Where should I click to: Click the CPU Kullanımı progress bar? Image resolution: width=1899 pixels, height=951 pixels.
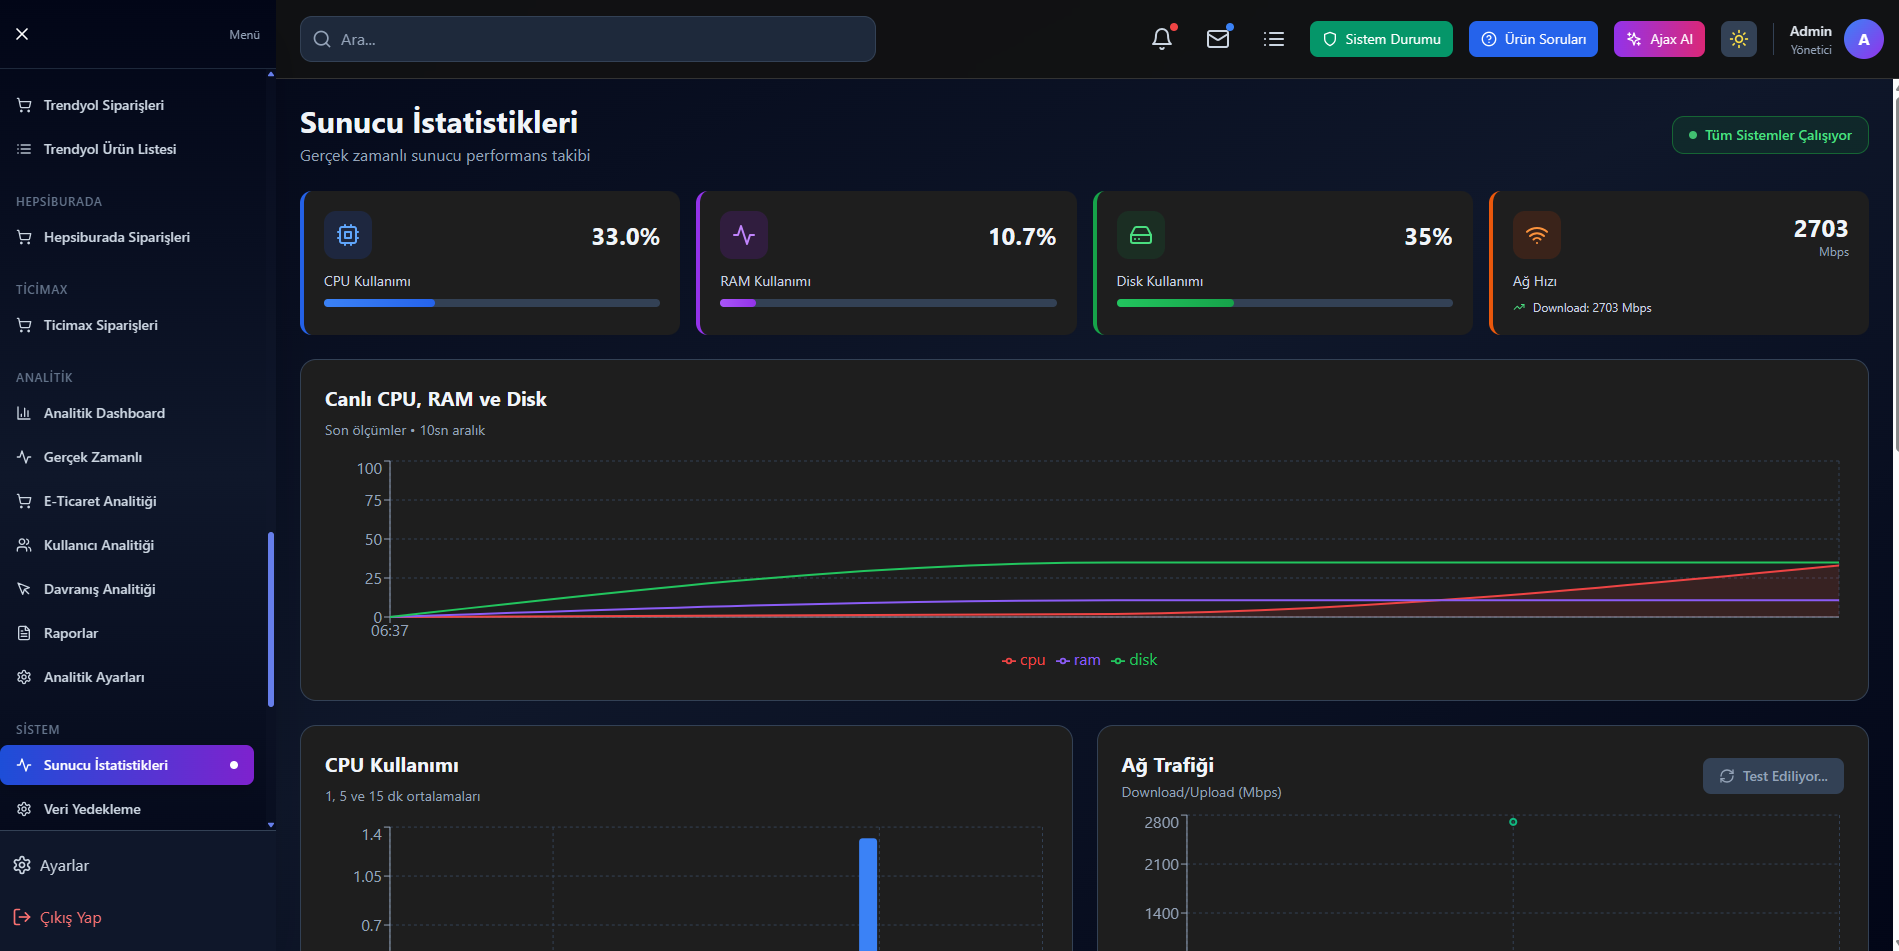click(491, 303)
